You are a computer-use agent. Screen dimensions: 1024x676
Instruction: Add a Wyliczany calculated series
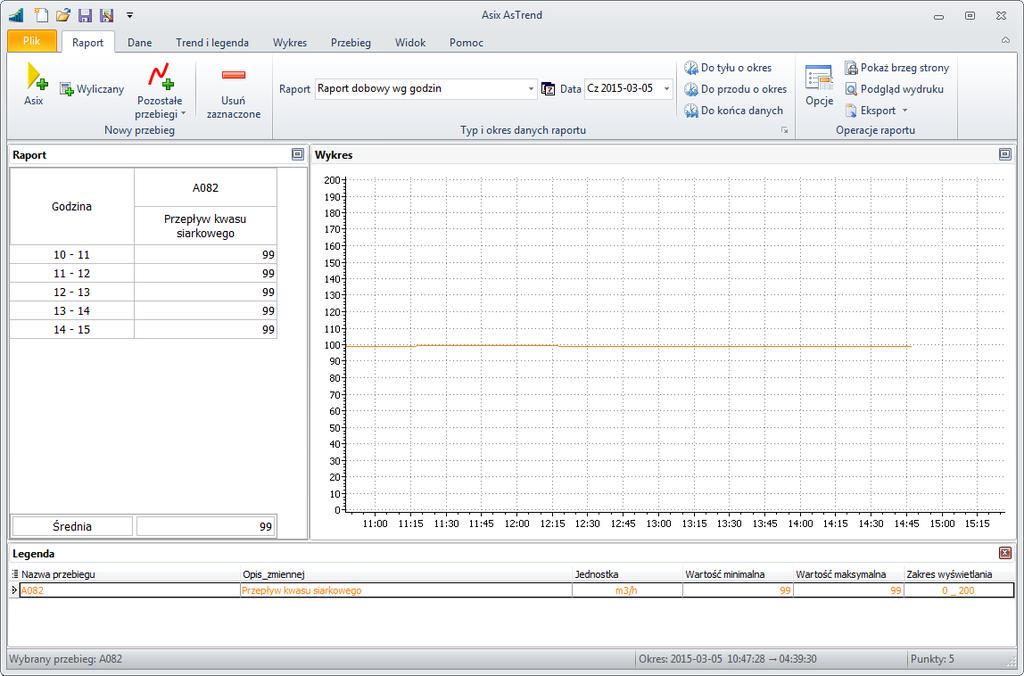91,89
